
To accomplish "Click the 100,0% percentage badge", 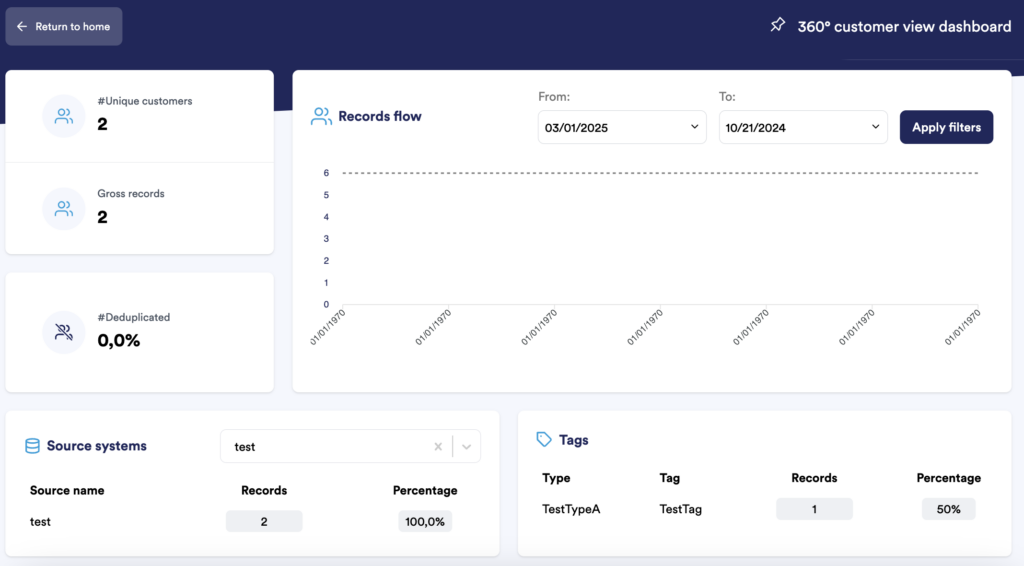I will tap(425, 522).
